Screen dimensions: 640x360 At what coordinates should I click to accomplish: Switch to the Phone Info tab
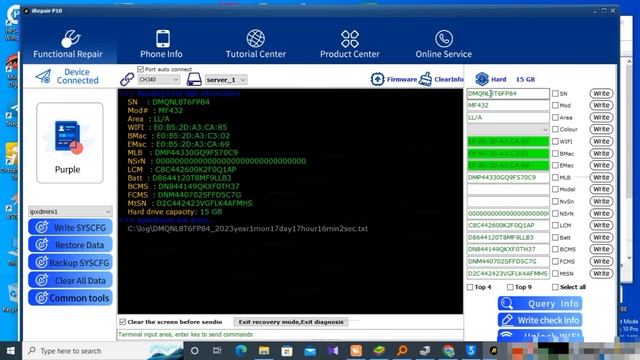(162, 44)
